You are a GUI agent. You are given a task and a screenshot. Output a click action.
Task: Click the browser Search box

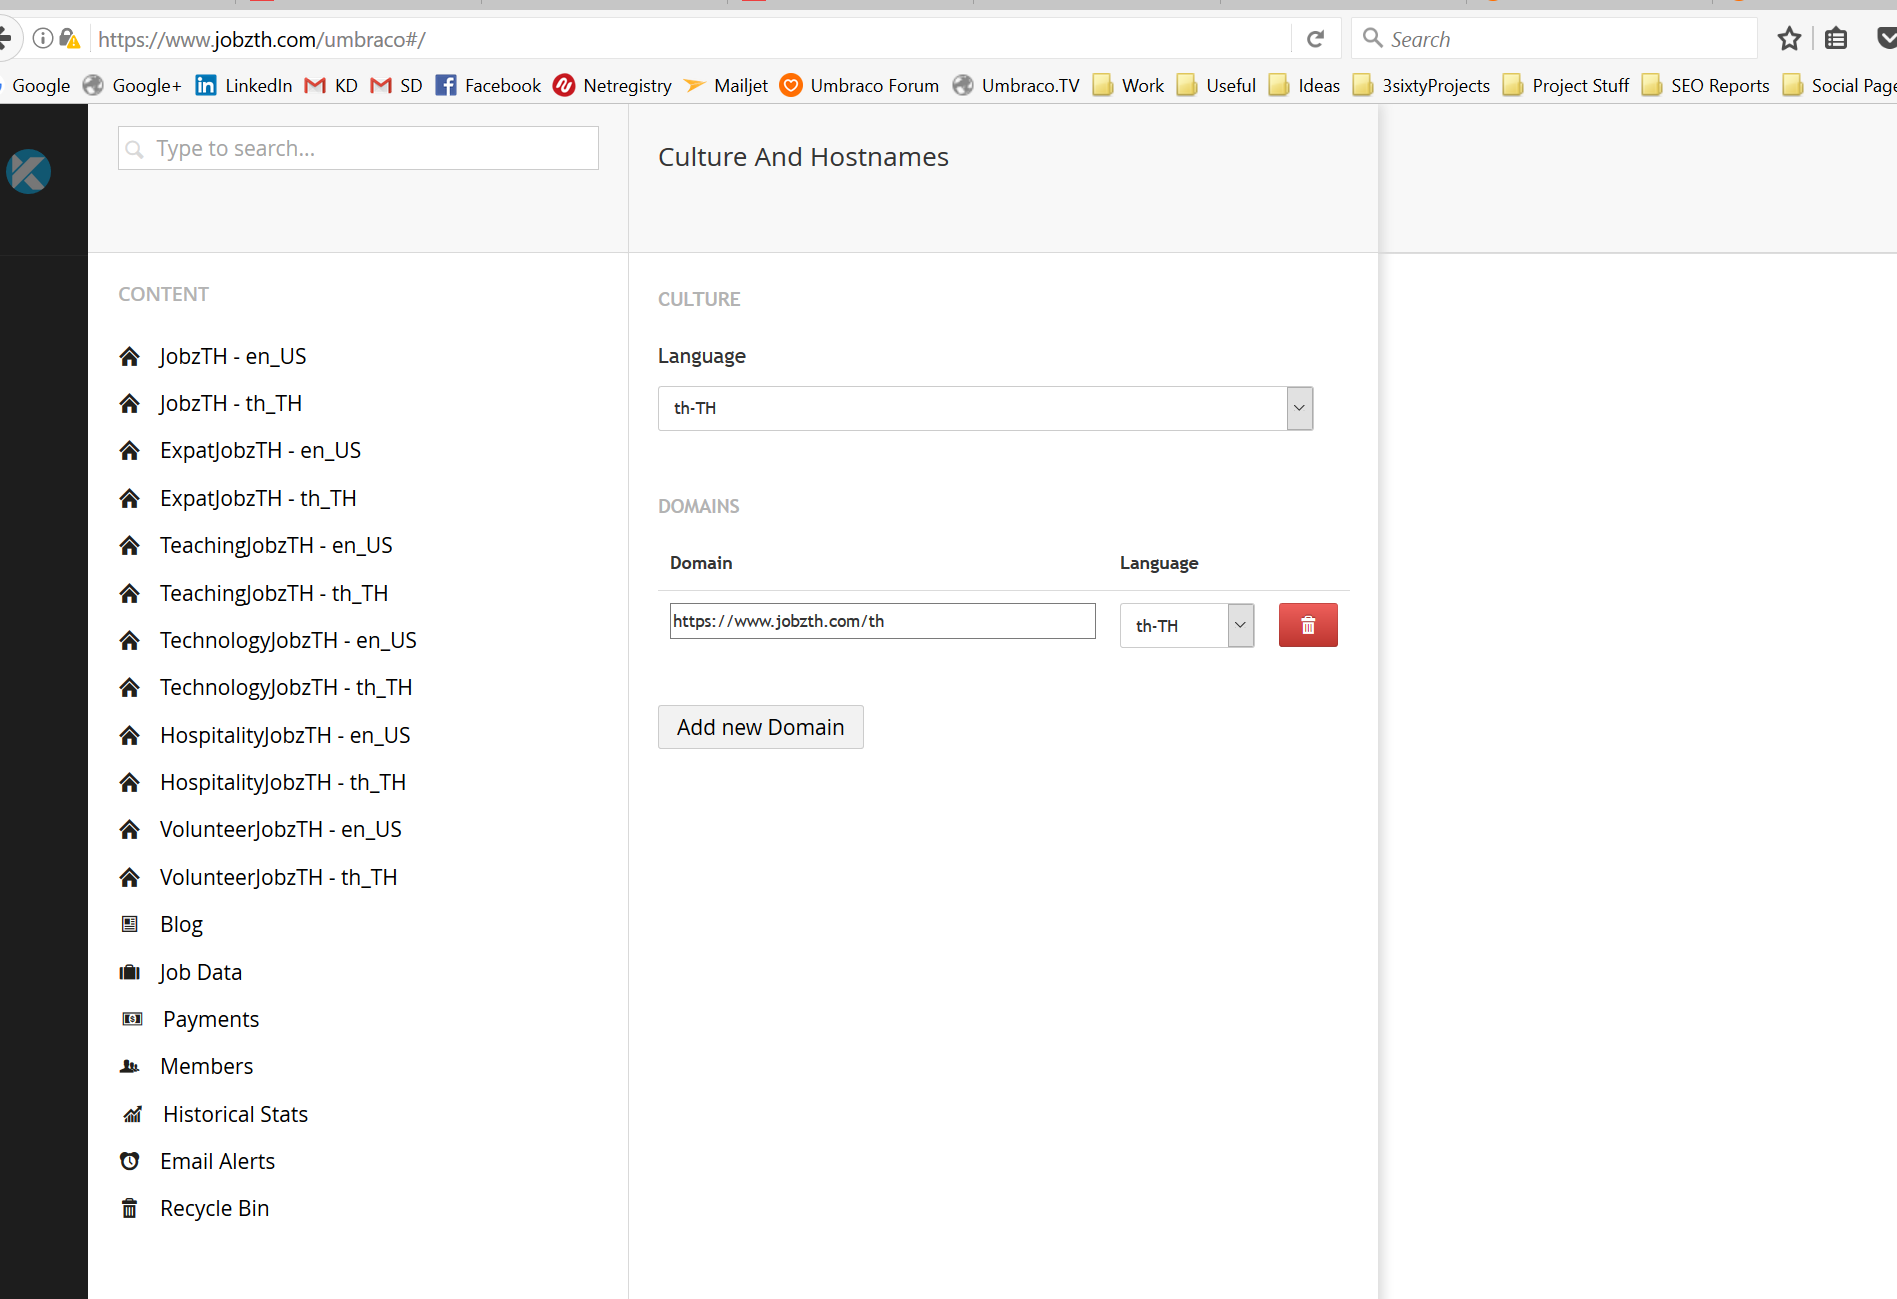click(x=1555, y=39)
